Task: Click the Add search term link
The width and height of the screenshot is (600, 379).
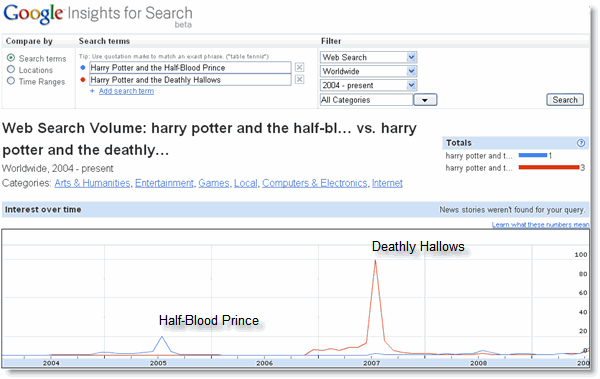Action: point(126,91)
